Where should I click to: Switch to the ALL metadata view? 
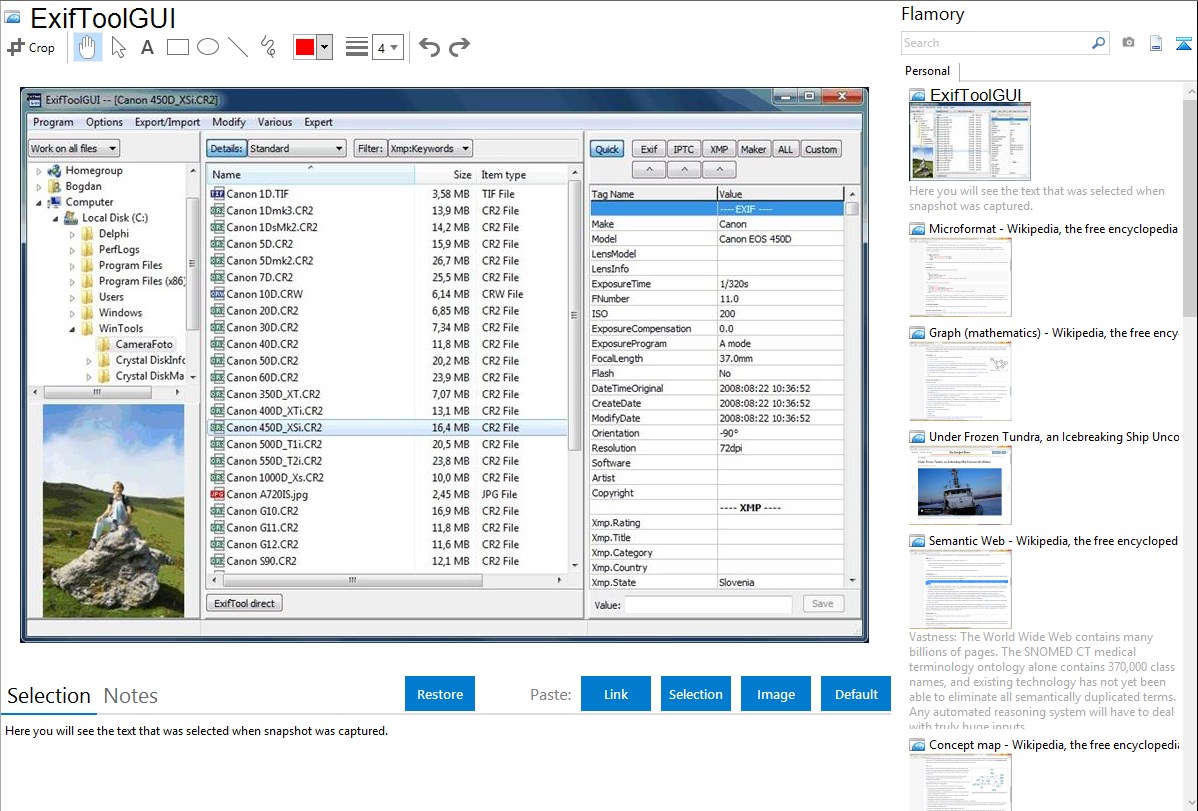pos(785,149)
